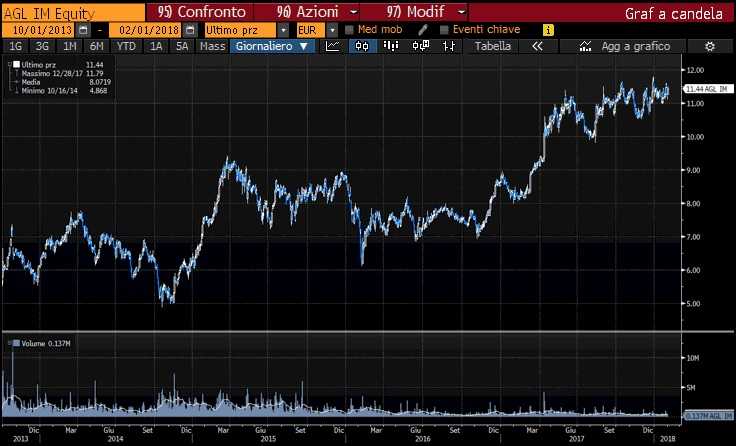Screen dimensions: 736x446
Task: Open the Giornaliero period dropdown
Action: point(272,46)
